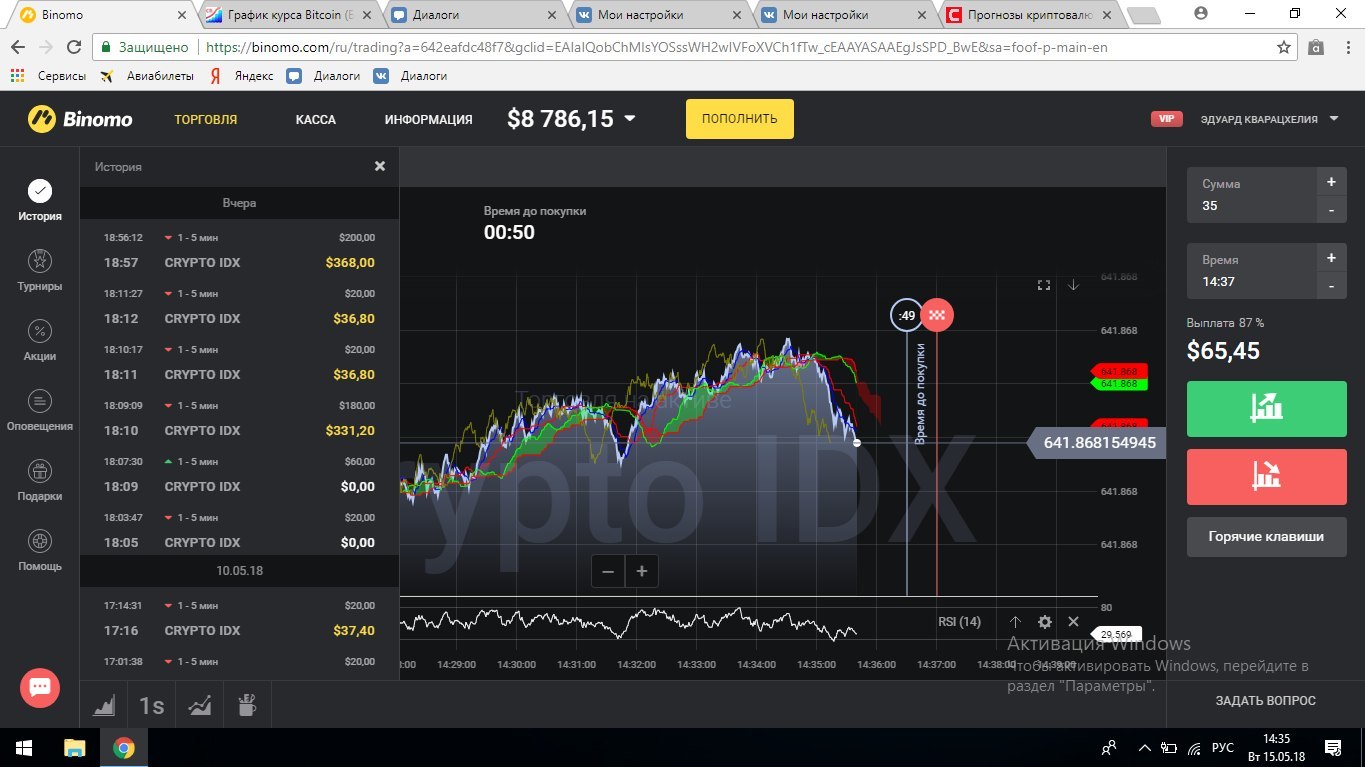Open the КАССА menu item
The width and height of the screenshot is (1365, 767).
coord(316,119)
